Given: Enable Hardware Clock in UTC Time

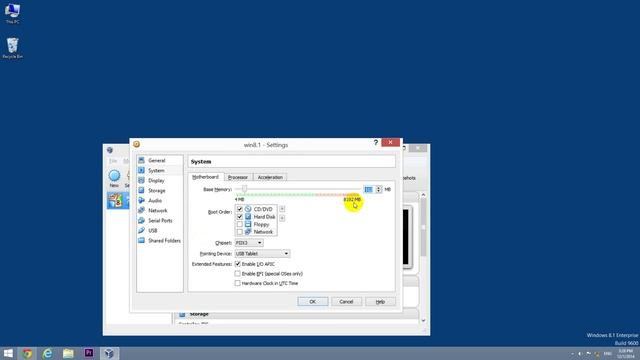Looking at the screenshot, I should point(238,283).
